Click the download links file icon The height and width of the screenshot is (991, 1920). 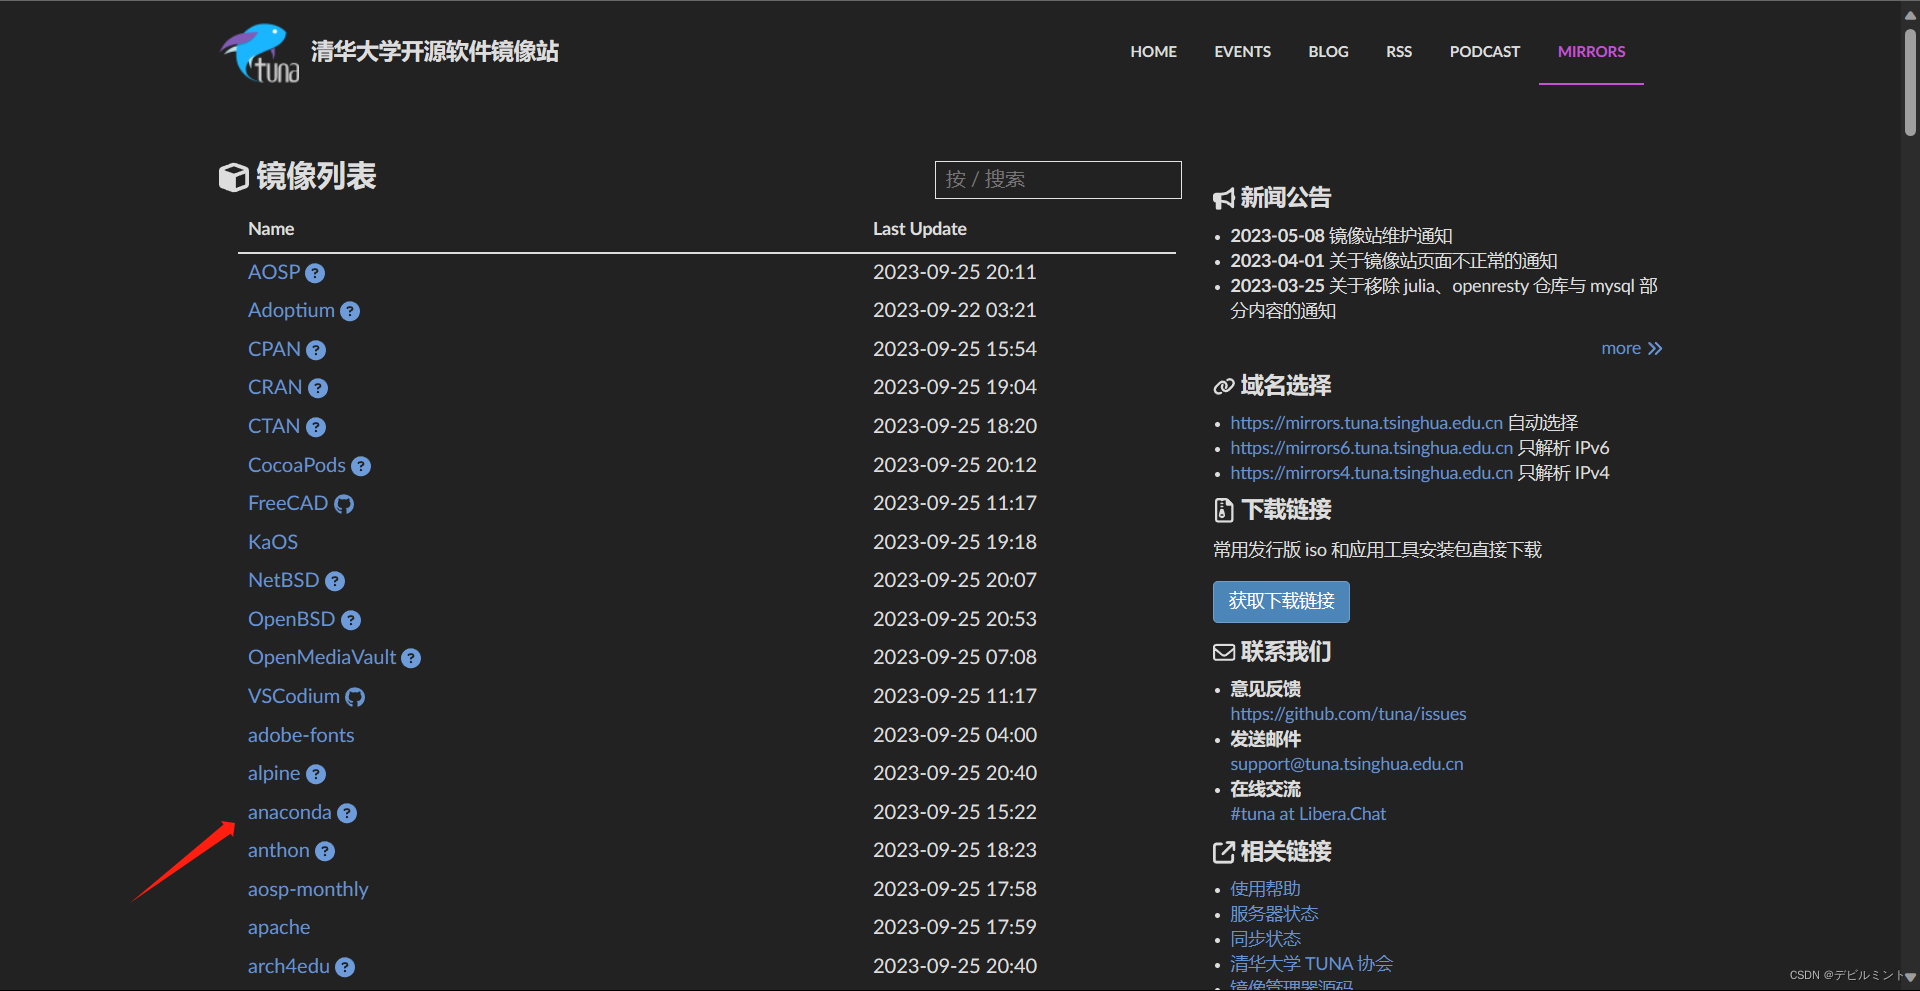(x=1224, y=510)
